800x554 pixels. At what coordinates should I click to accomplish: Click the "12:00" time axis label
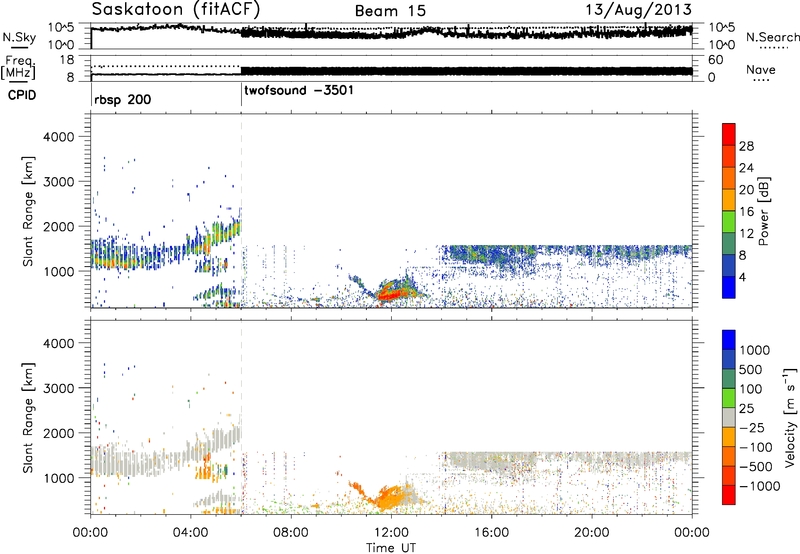[x=391, y=533]
